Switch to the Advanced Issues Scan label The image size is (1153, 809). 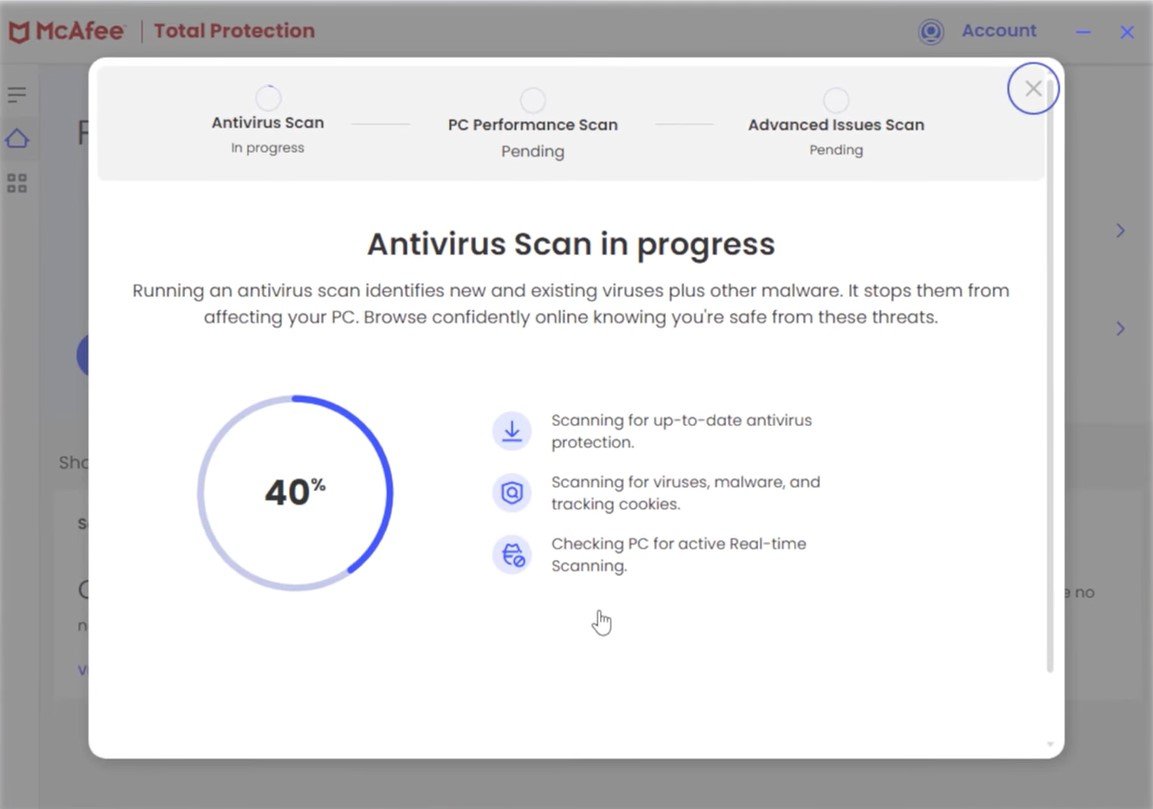(836, 125)
